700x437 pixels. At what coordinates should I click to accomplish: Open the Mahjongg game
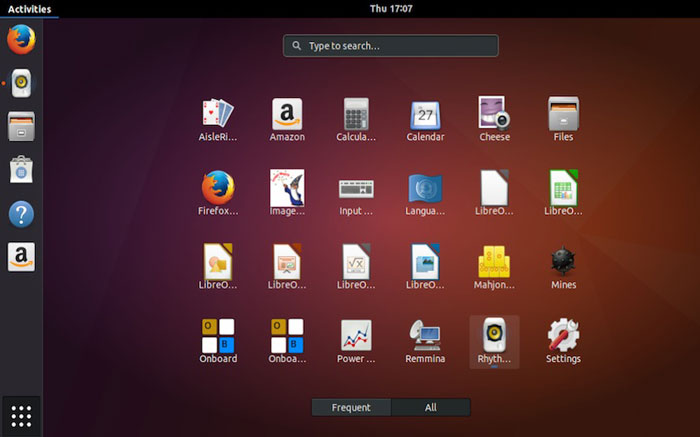pyautogui.click(x=494, y=267)
